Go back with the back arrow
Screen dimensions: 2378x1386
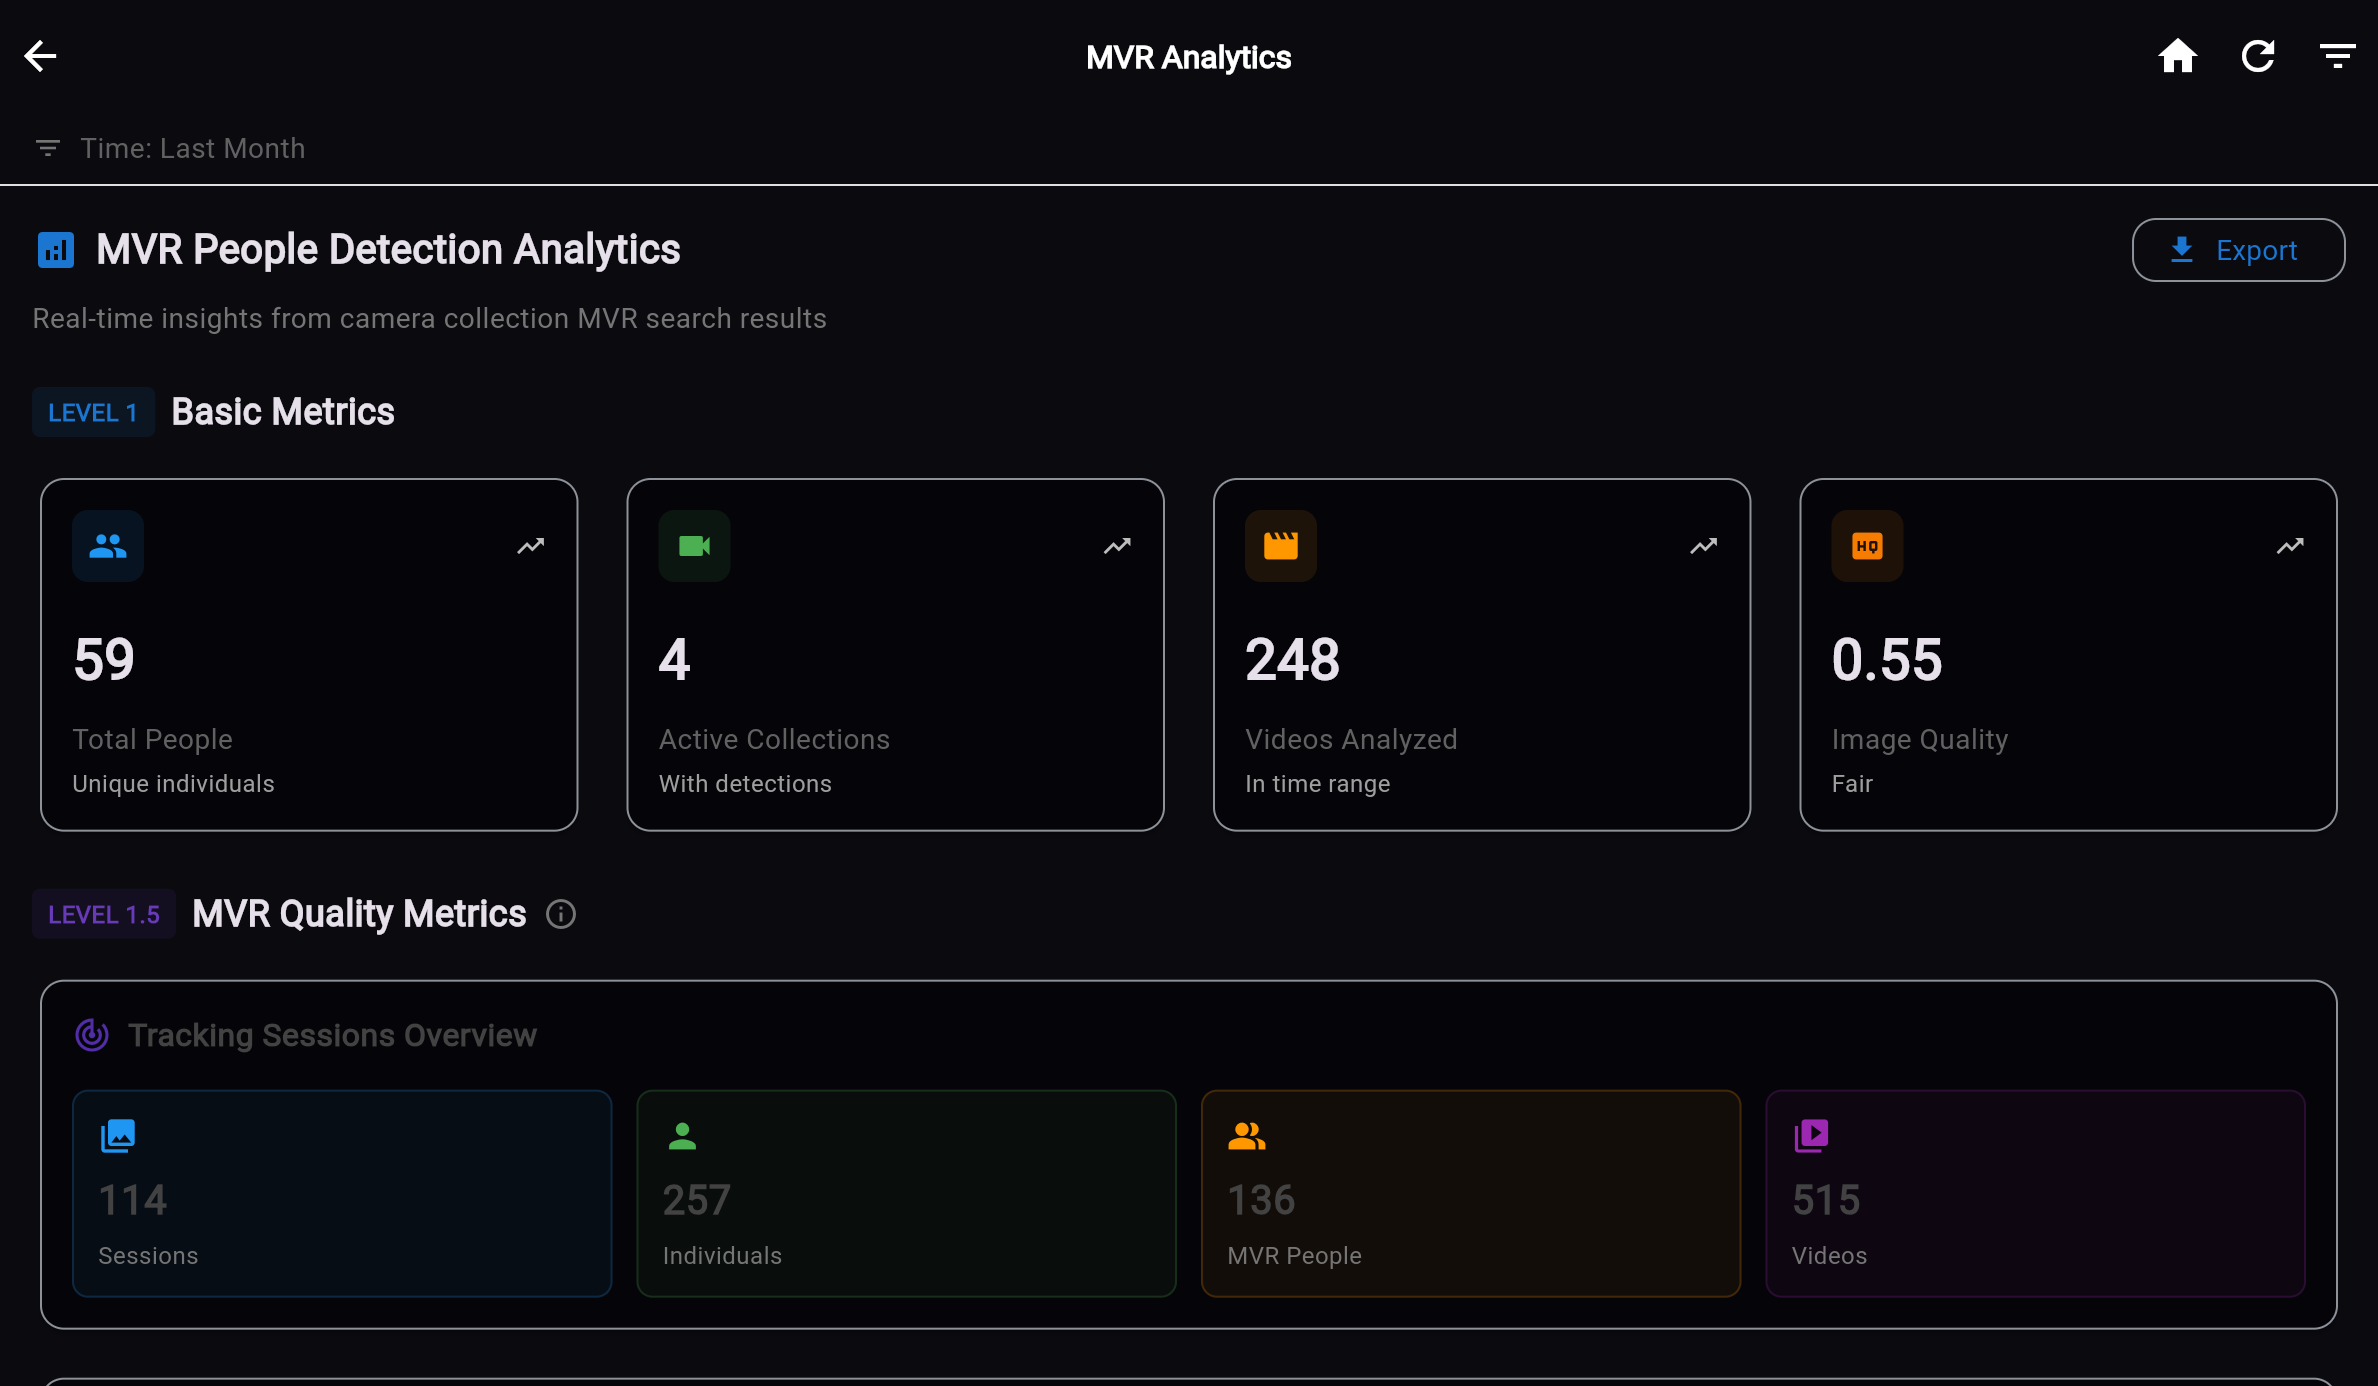[x=40, y=55]
